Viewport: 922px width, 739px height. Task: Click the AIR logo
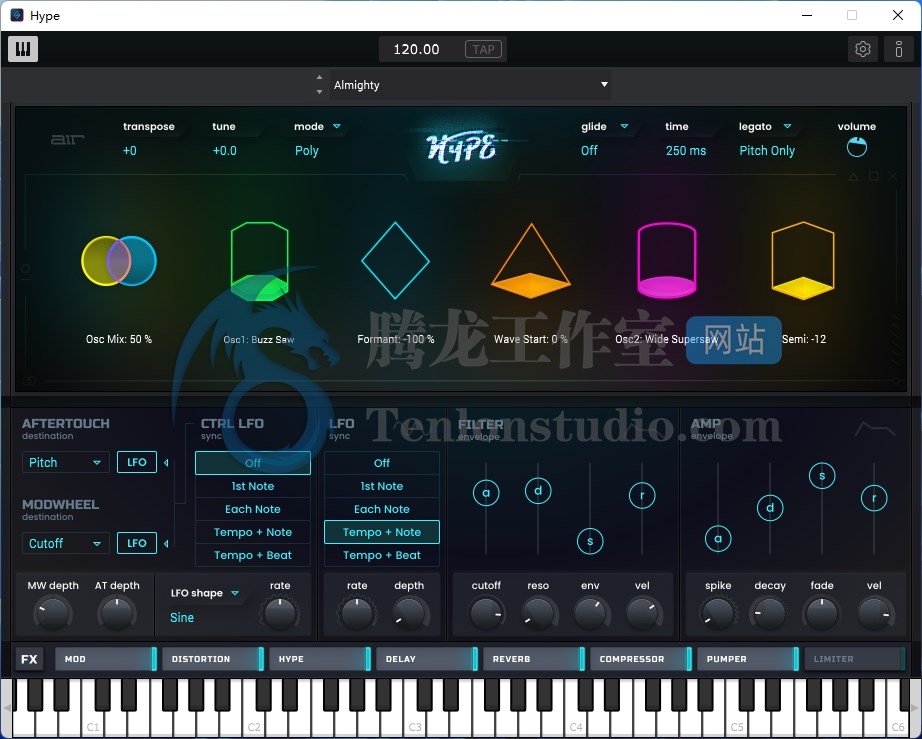pyautogui.click(x=68, y=139)
